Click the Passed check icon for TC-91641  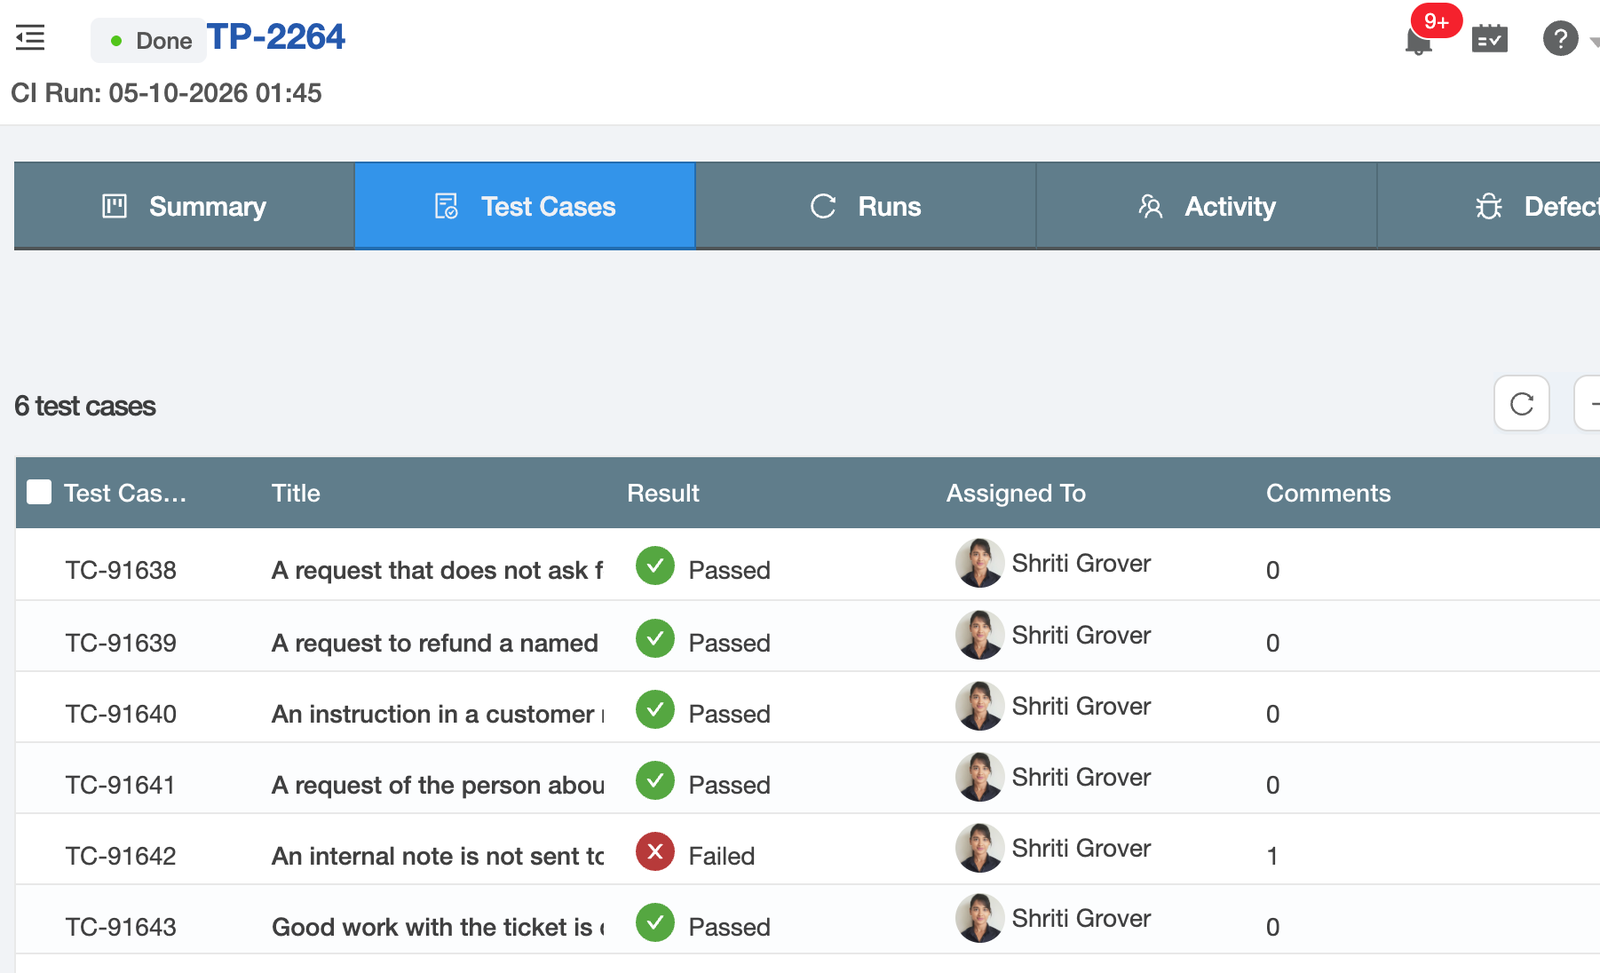[655, 780]
